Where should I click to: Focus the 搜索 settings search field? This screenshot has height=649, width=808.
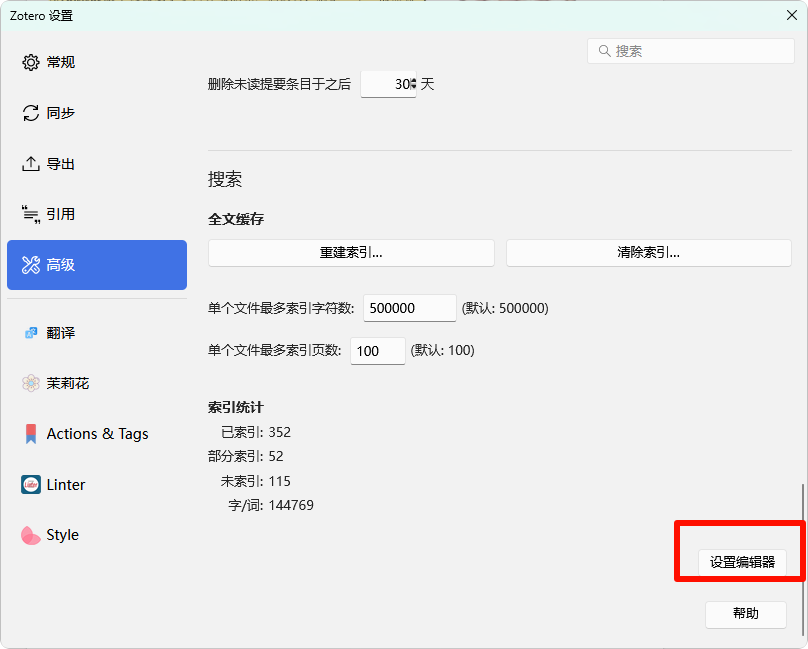[x=691, y=51]
